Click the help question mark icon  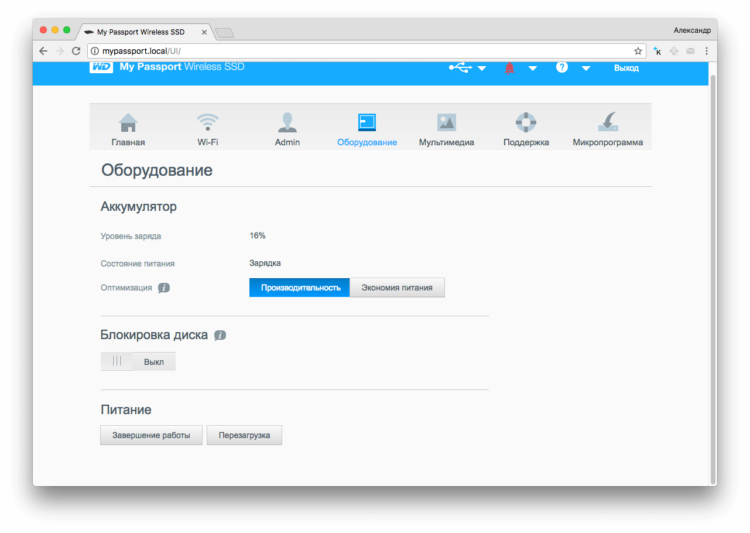pyautogui.click(x=562, y=67)
